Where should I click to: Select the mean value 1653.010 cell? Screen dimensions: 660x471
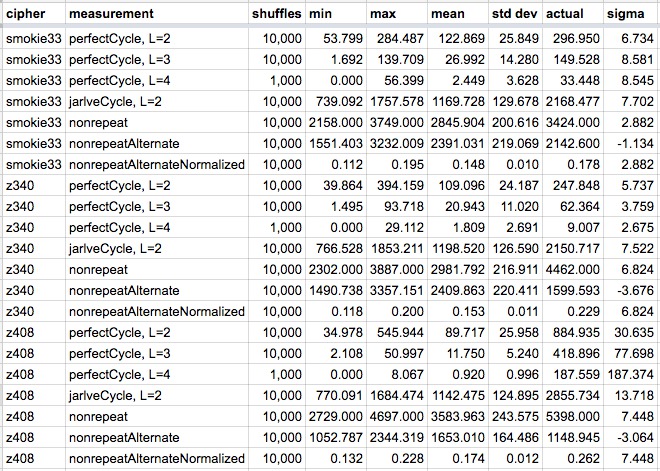click(x=458, y=437)
